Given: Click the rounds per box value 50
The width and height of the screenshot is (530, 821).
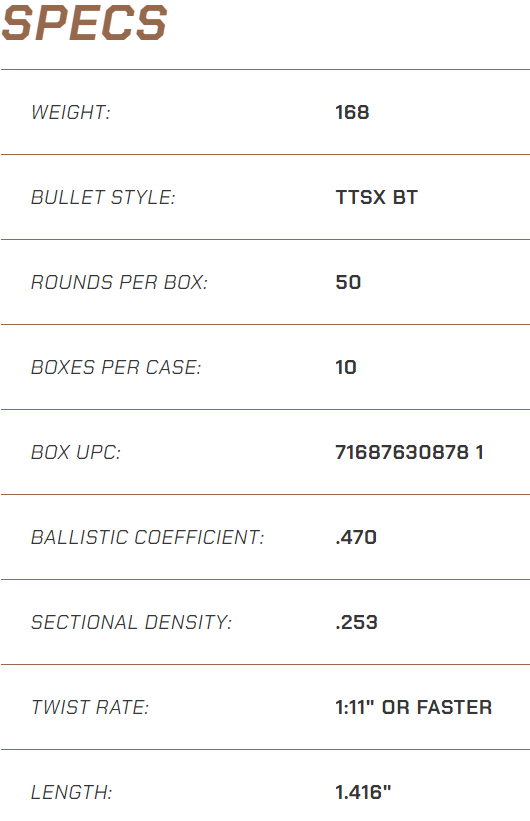Looking at the screenshot, I should pyautogui.click(x=348, y=282).
